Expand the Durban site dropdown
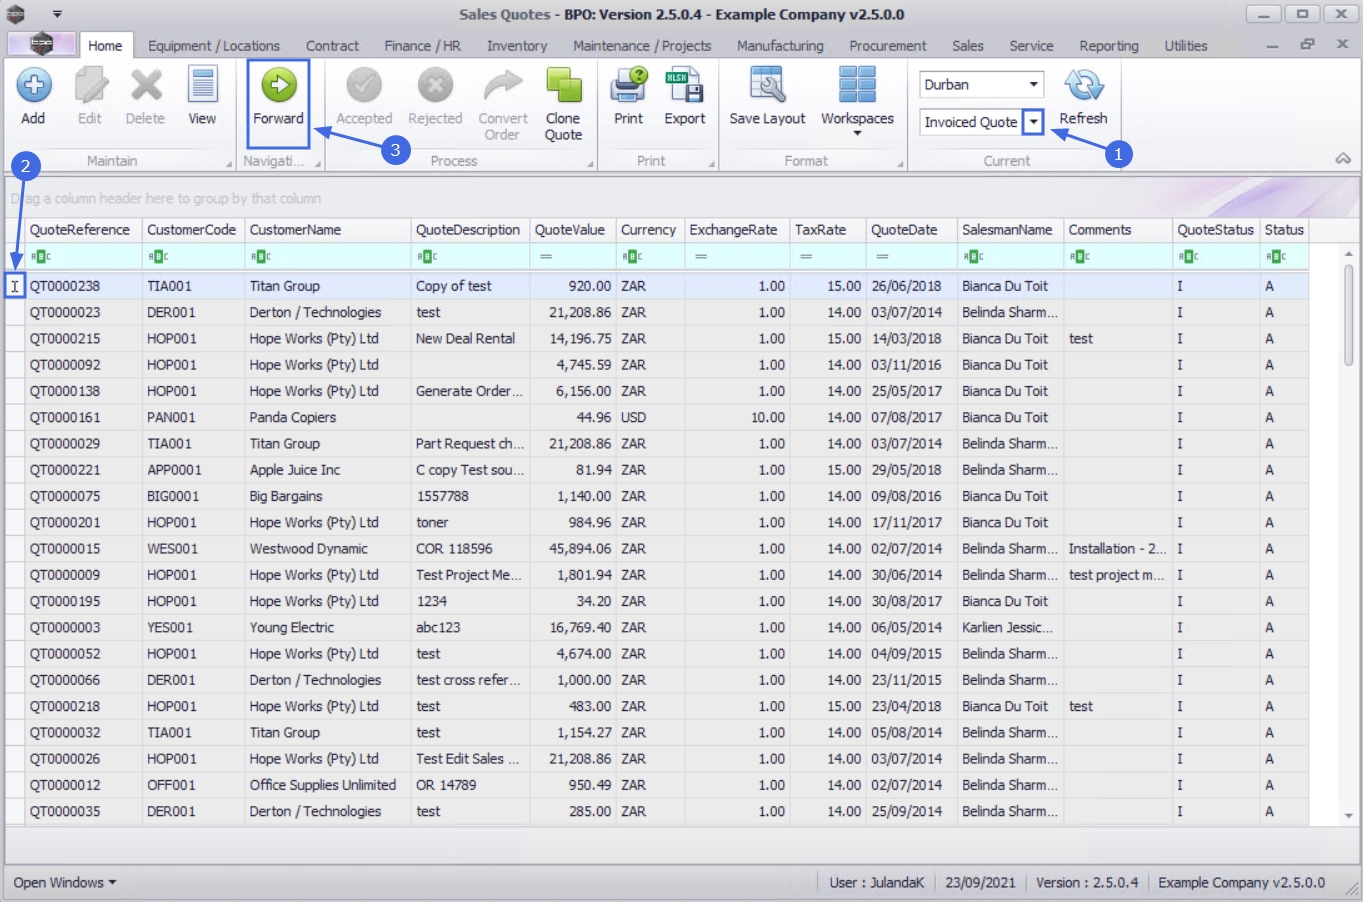 (x=1033, y=85)
